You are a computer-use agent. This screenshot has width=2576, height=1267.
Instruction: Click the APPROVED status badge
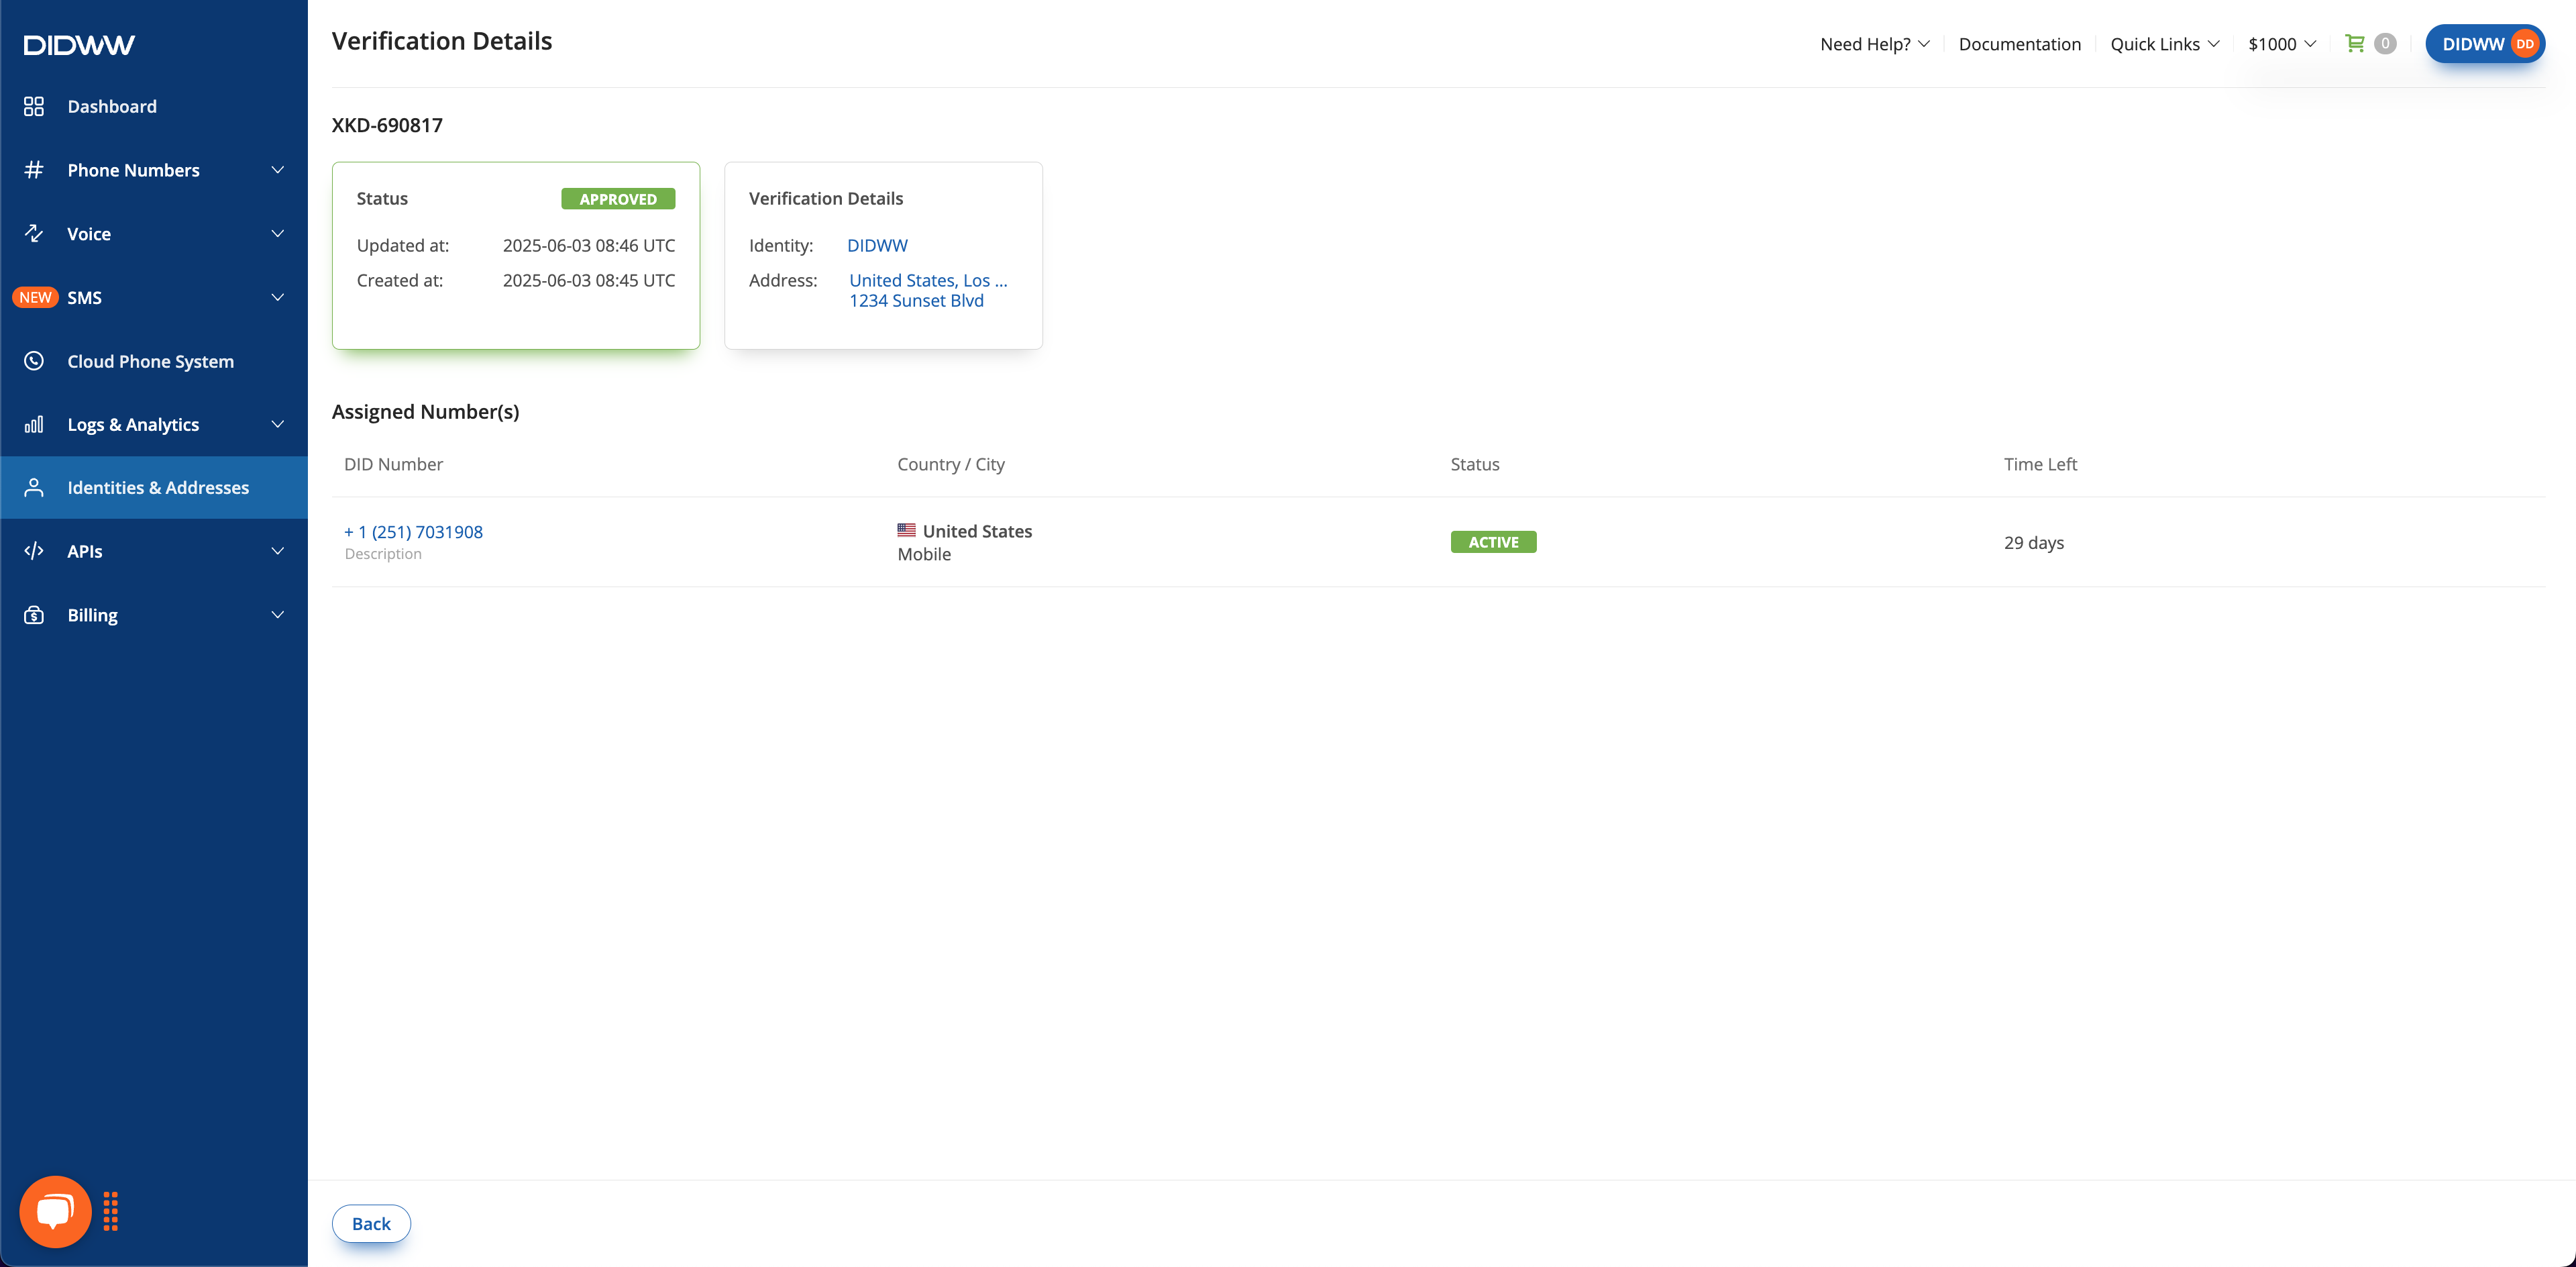pos(618,199)
